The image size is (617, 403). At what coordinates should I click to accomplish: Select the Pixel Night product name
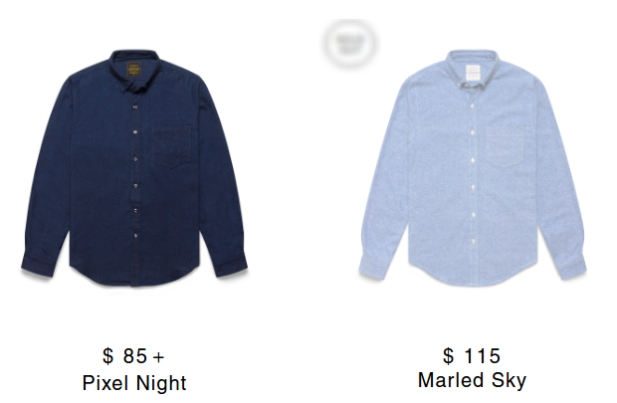[x=134, y=383]
